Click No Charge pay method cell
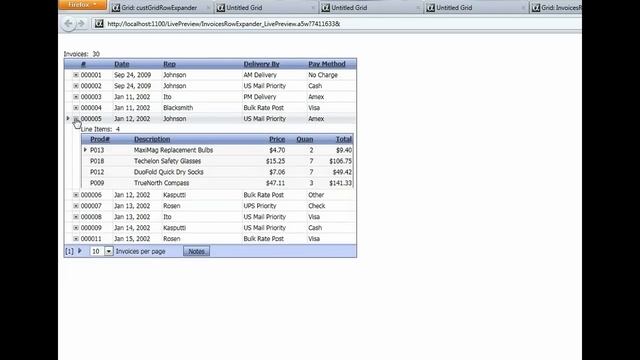Viewport: 640px width, 360px height. pos(323,75)
